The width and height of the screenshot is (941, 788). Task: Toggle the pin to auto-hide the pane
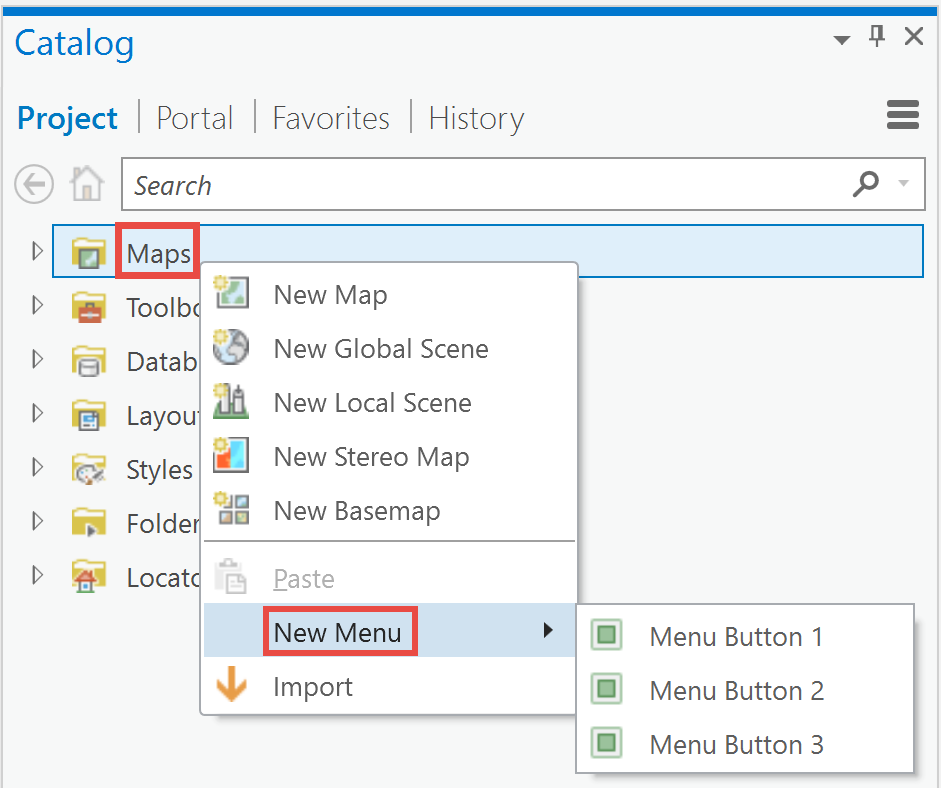pyautogui.click(x=877, y=36)
